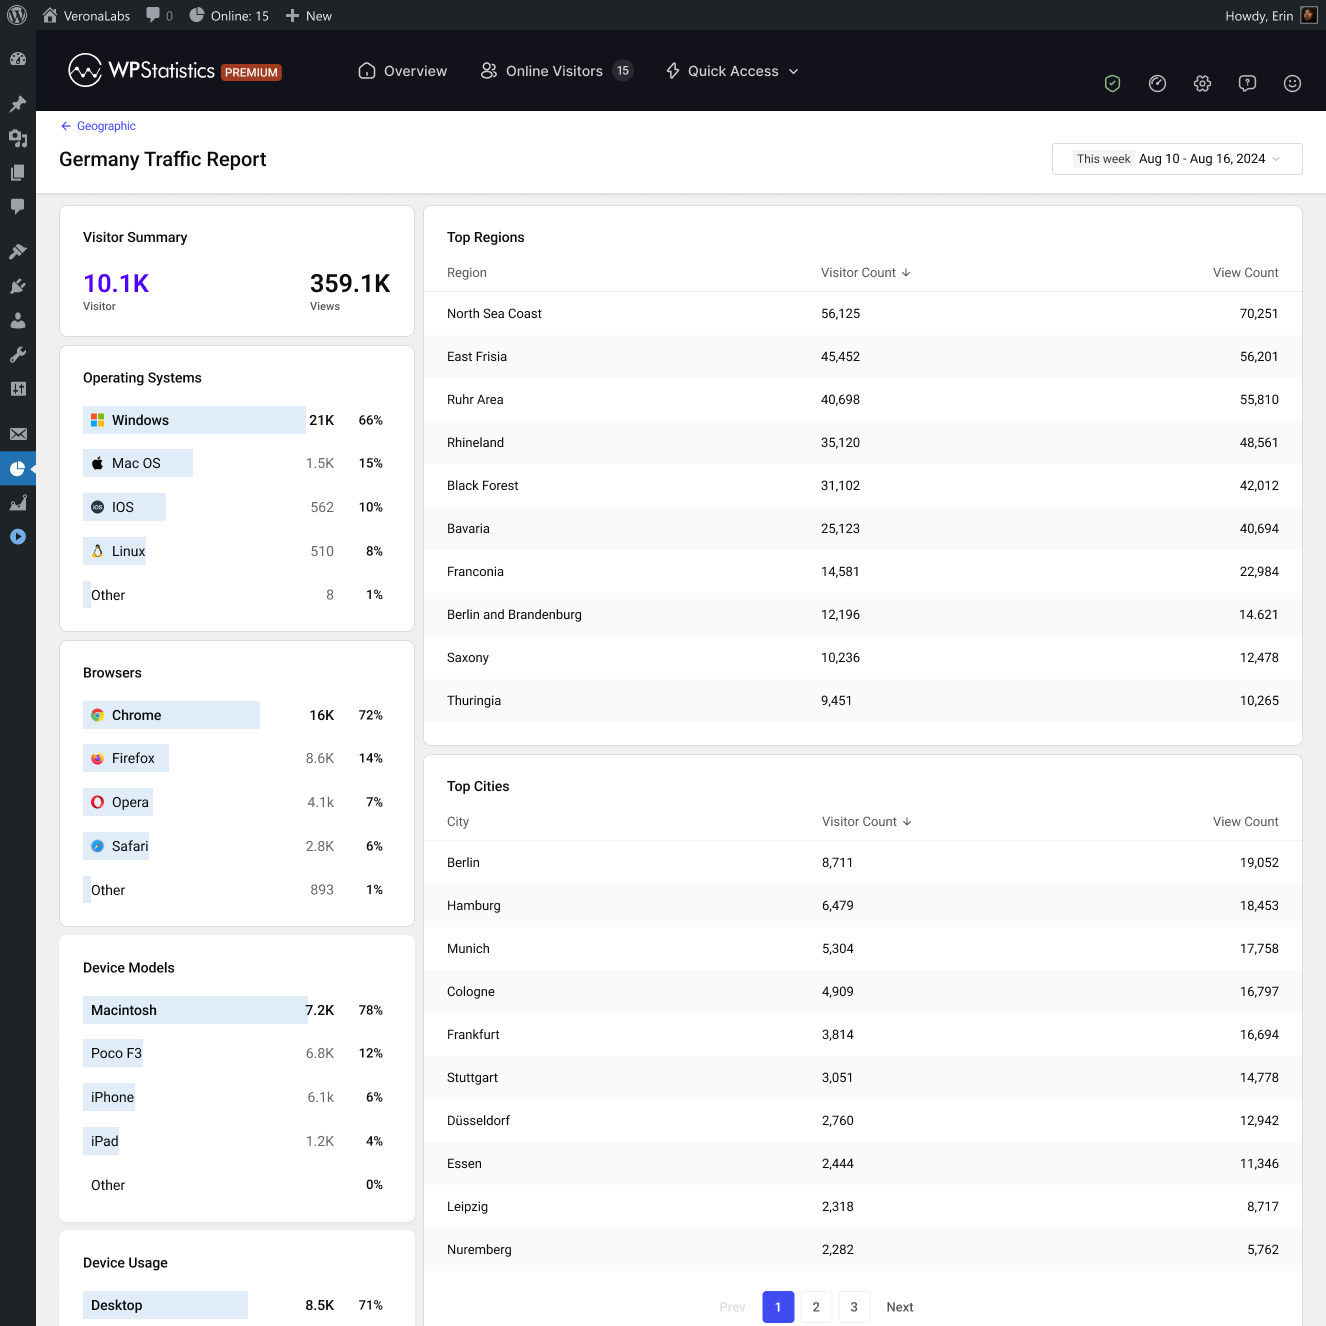
Task: Sort Top Regions by Visitor Count
Action: point(865,273)
